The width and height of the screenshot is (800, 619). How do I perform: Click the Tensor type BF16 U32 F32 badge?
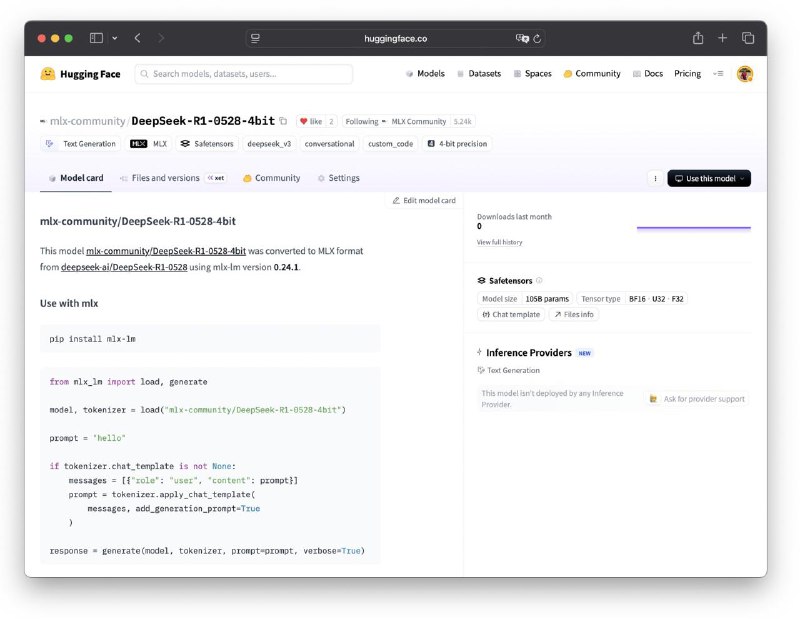(632, 299)
